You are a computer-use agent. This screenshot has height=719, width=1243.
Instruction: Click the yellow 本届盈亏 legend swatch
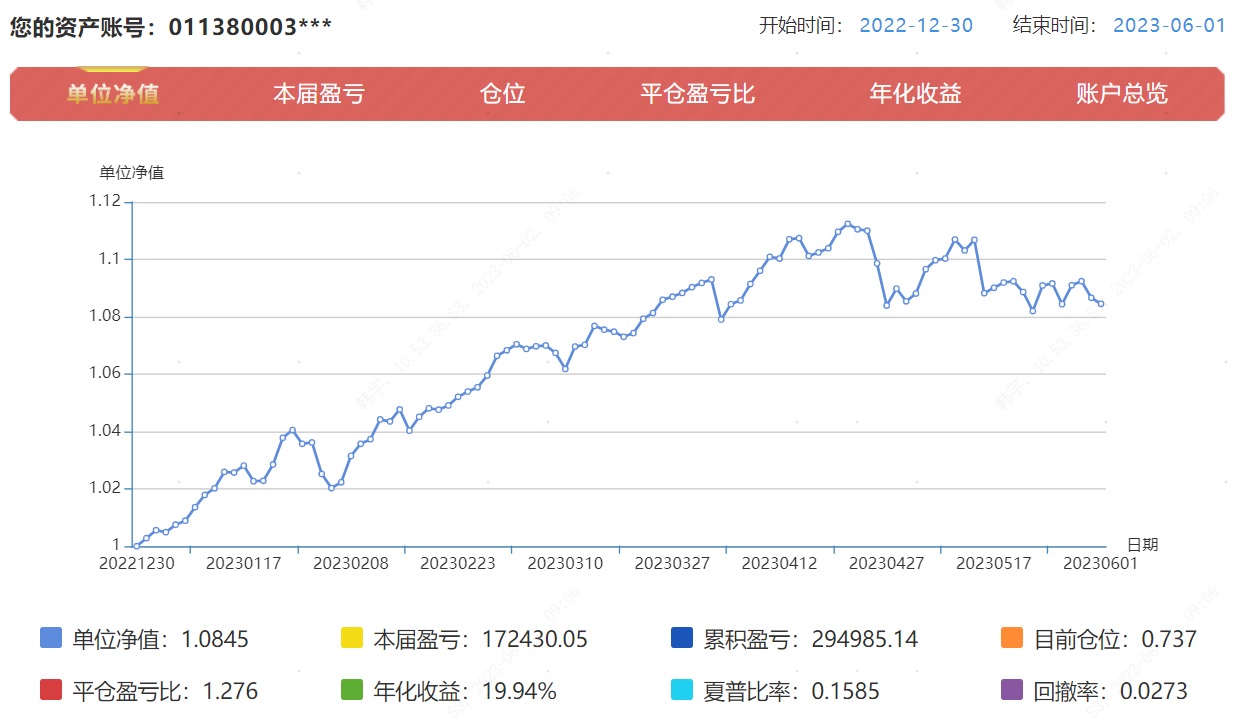coord(352,638)
